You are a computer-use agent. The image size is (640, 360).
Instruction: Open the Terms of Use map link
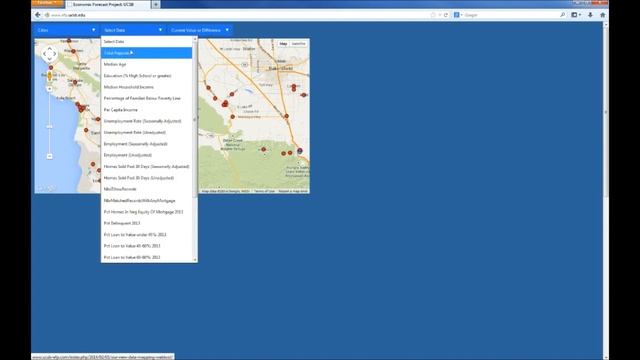pyautogui.click(x=264, y=191)
